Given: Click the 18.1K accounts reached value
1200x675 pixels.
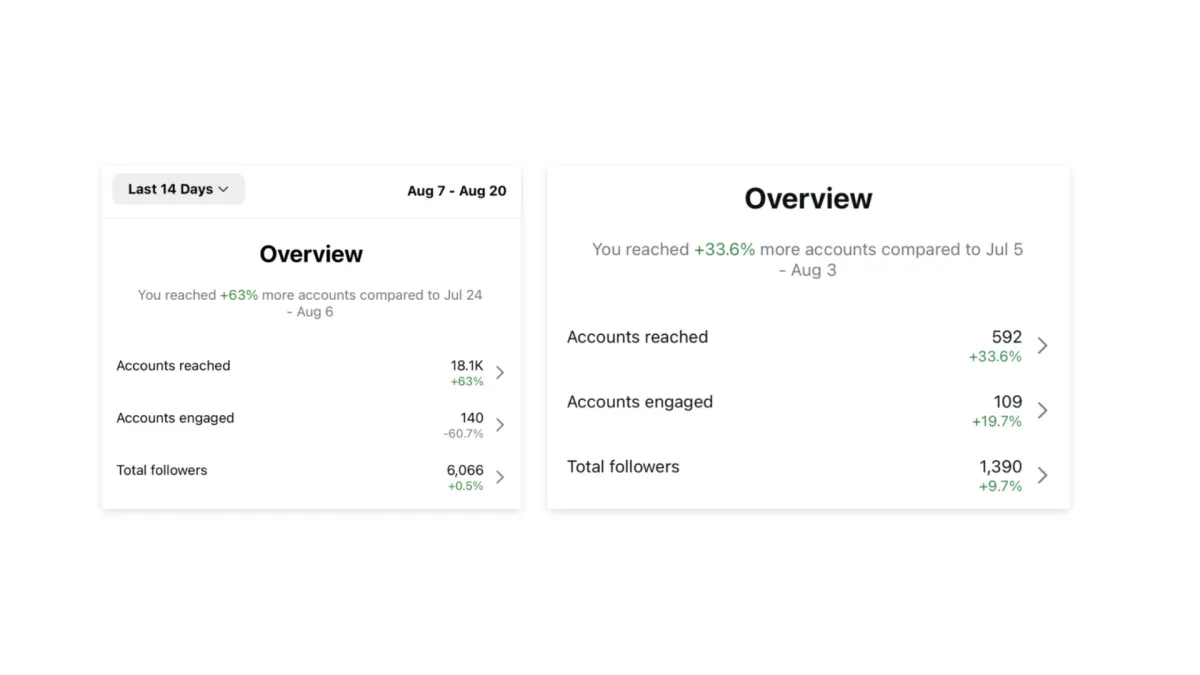Looking at the screenshot, I should [x=467, y=366].
